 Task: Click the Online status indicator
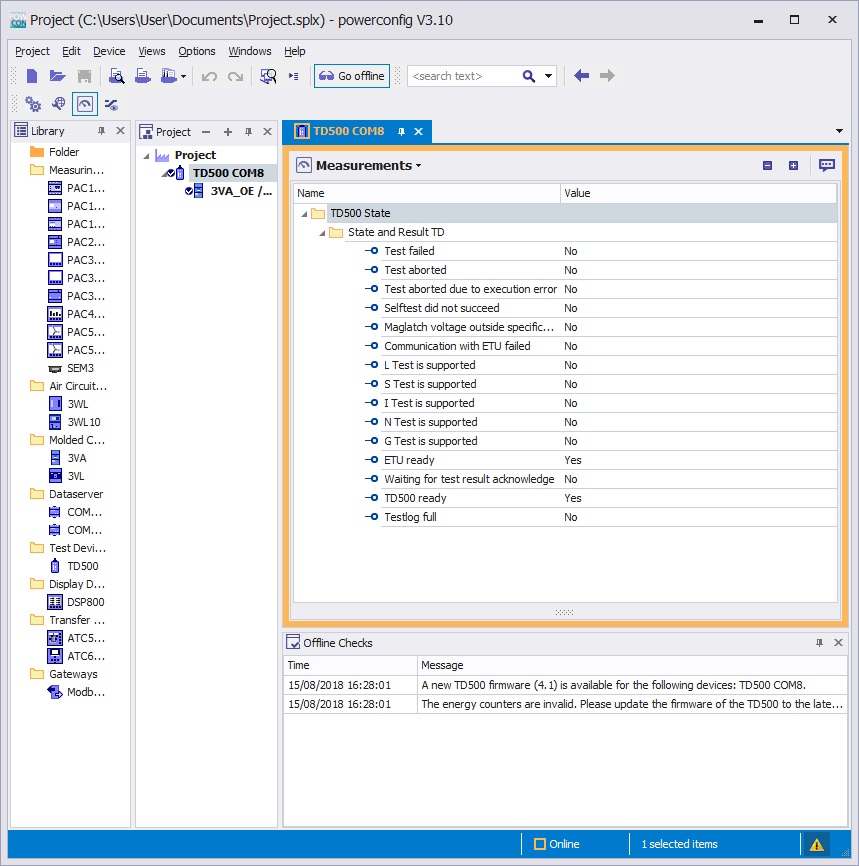point(557,844)
